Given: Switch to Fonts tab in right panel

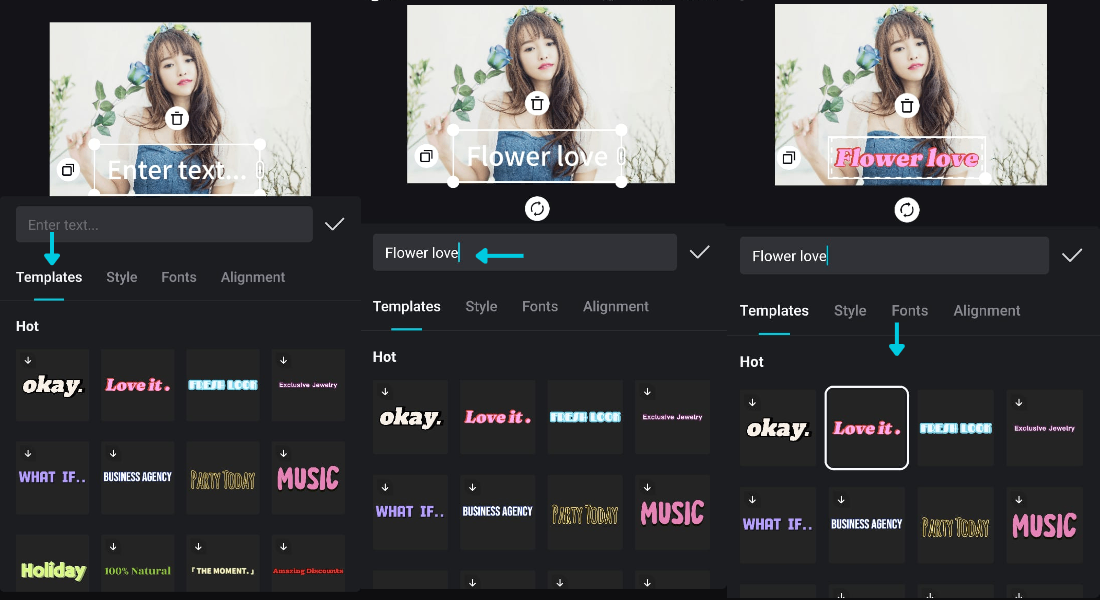Looking at the screenshot, I should pyautogui.click(x=910, y=311).
